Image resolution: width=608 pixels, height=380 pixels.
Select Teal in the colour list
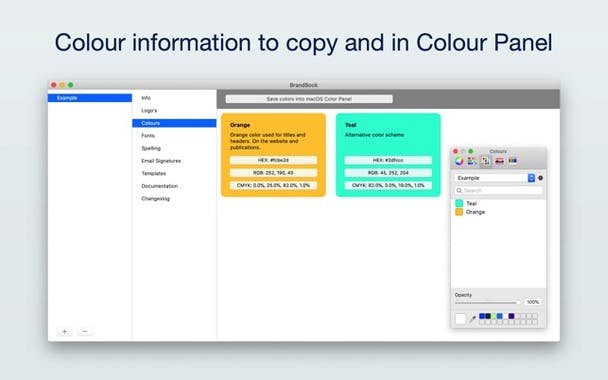click(499, 203)
